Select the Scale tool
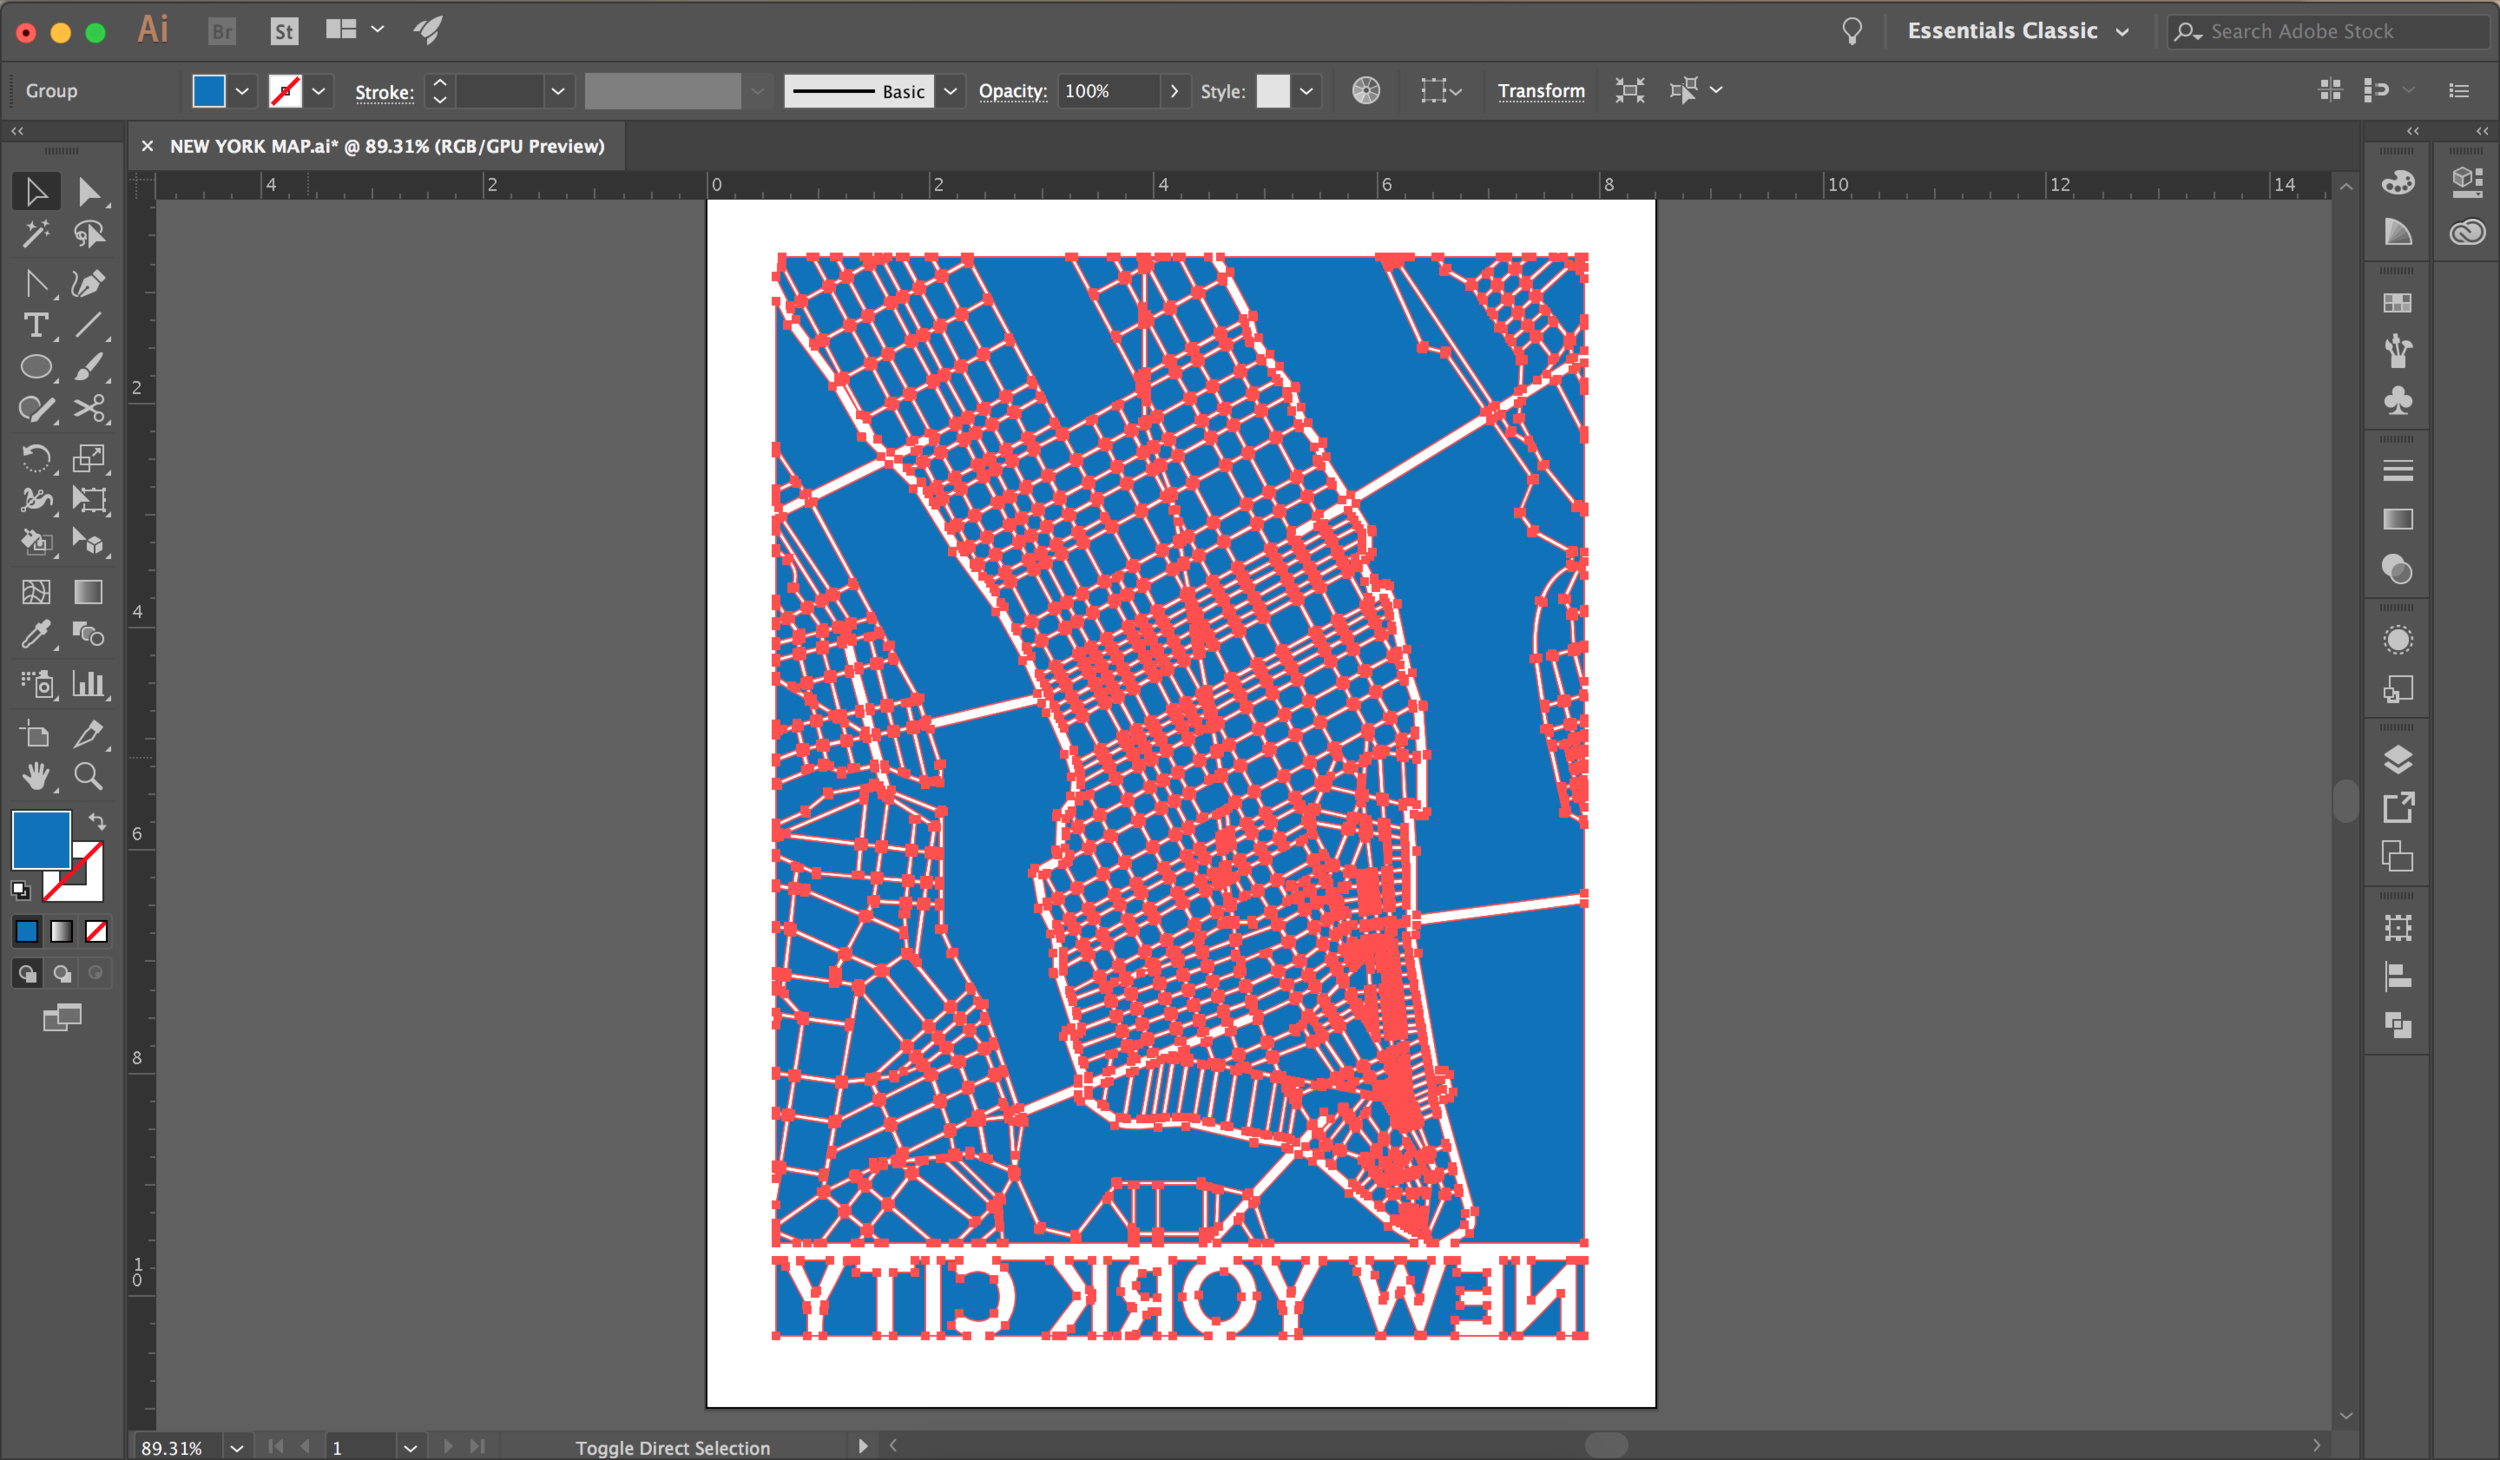The image size is (2500, 1460). (x=88, y=458)
